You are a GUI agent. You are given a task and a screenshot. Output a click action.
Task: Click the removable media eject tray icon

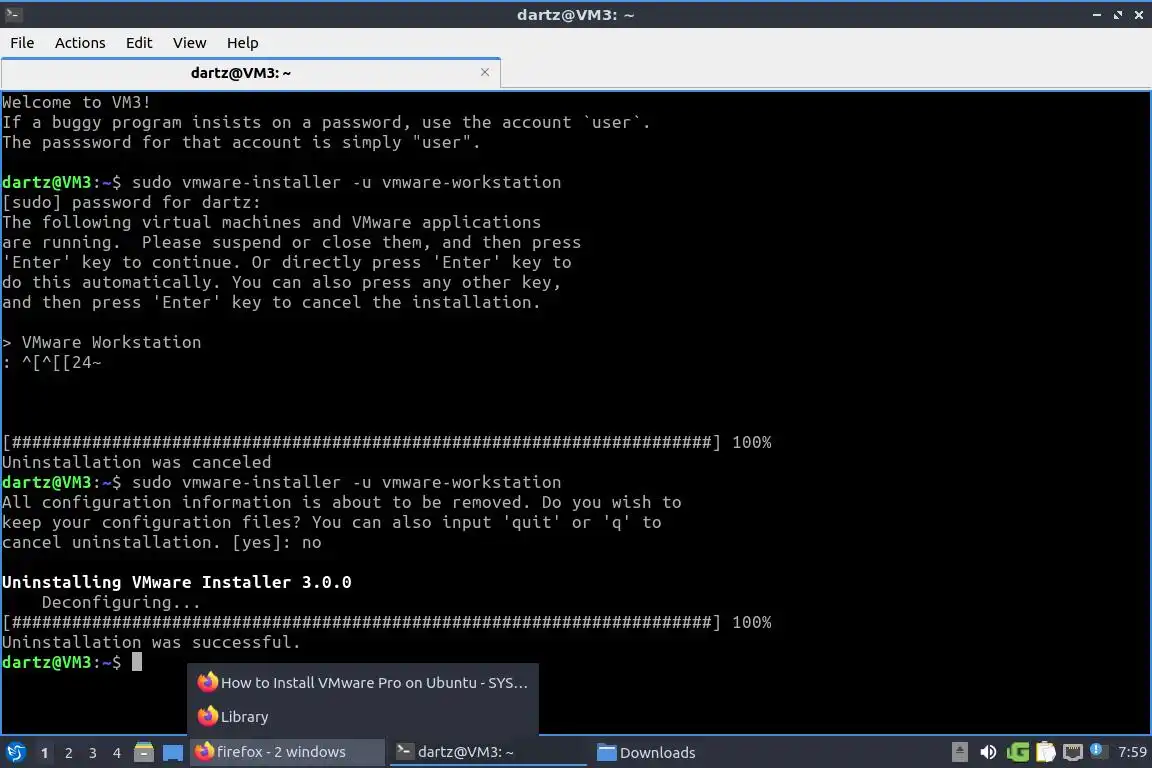(x=960, y=752)
